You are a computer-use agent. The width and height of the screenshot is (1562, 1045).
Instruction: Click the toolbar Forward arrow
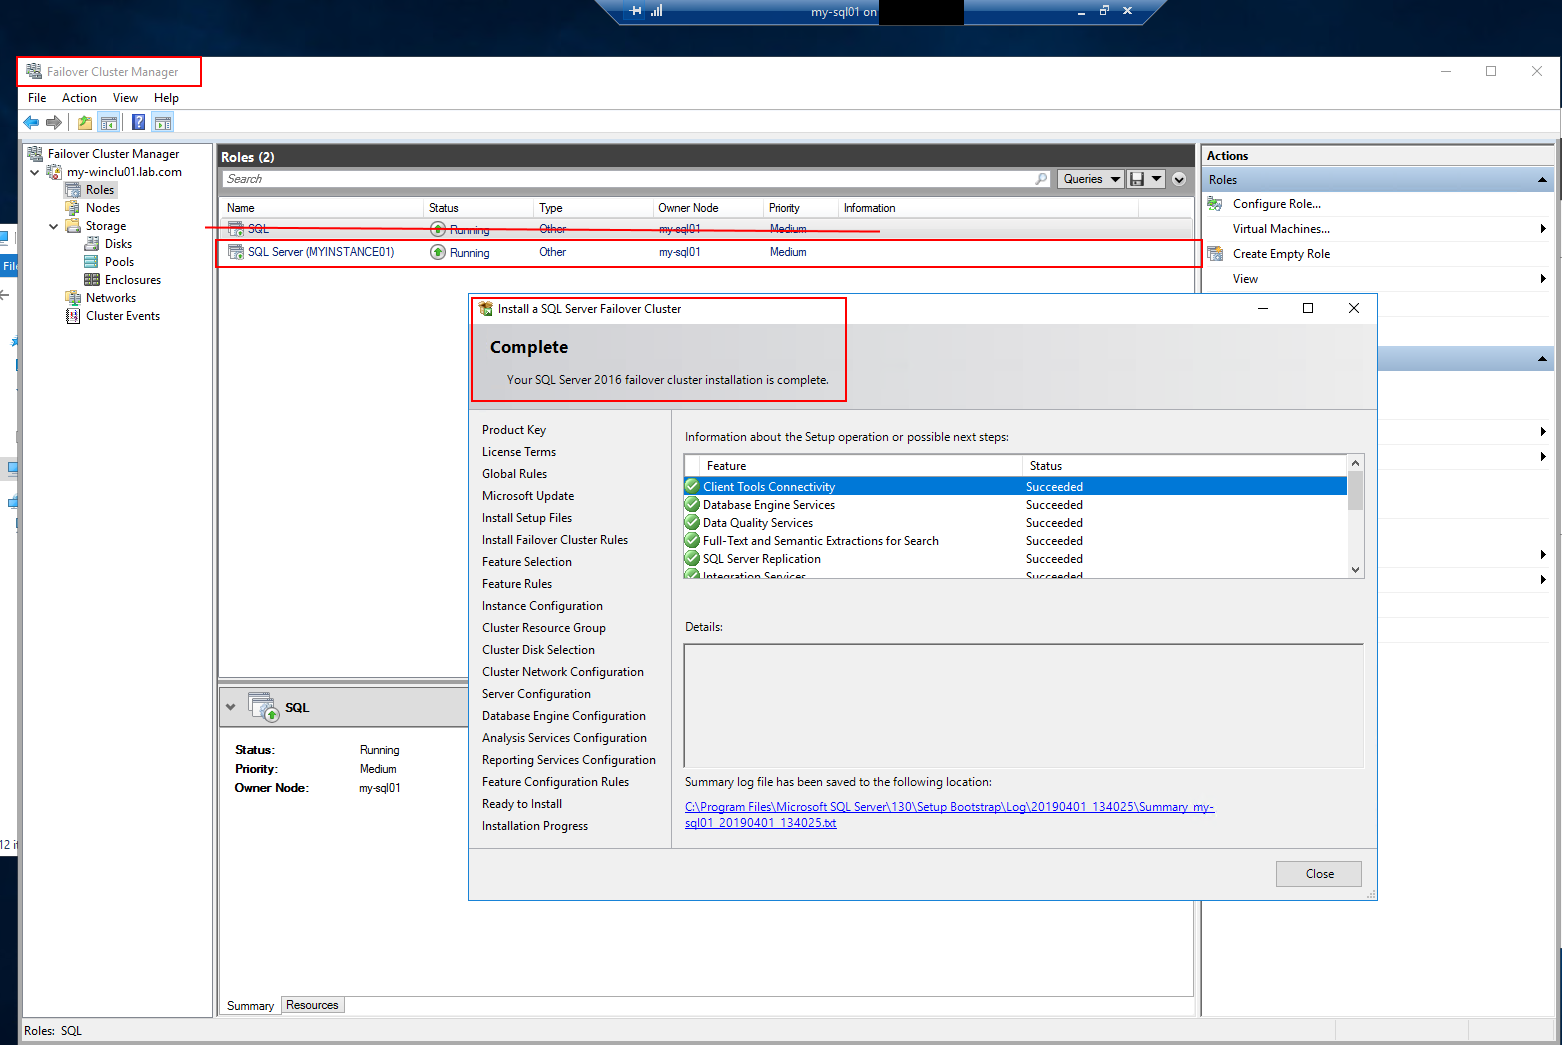[54, 122]
